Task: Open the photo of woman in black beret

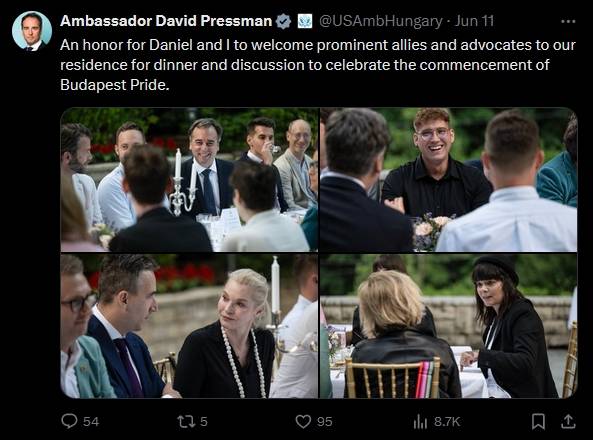Action: tap(449, 326)
